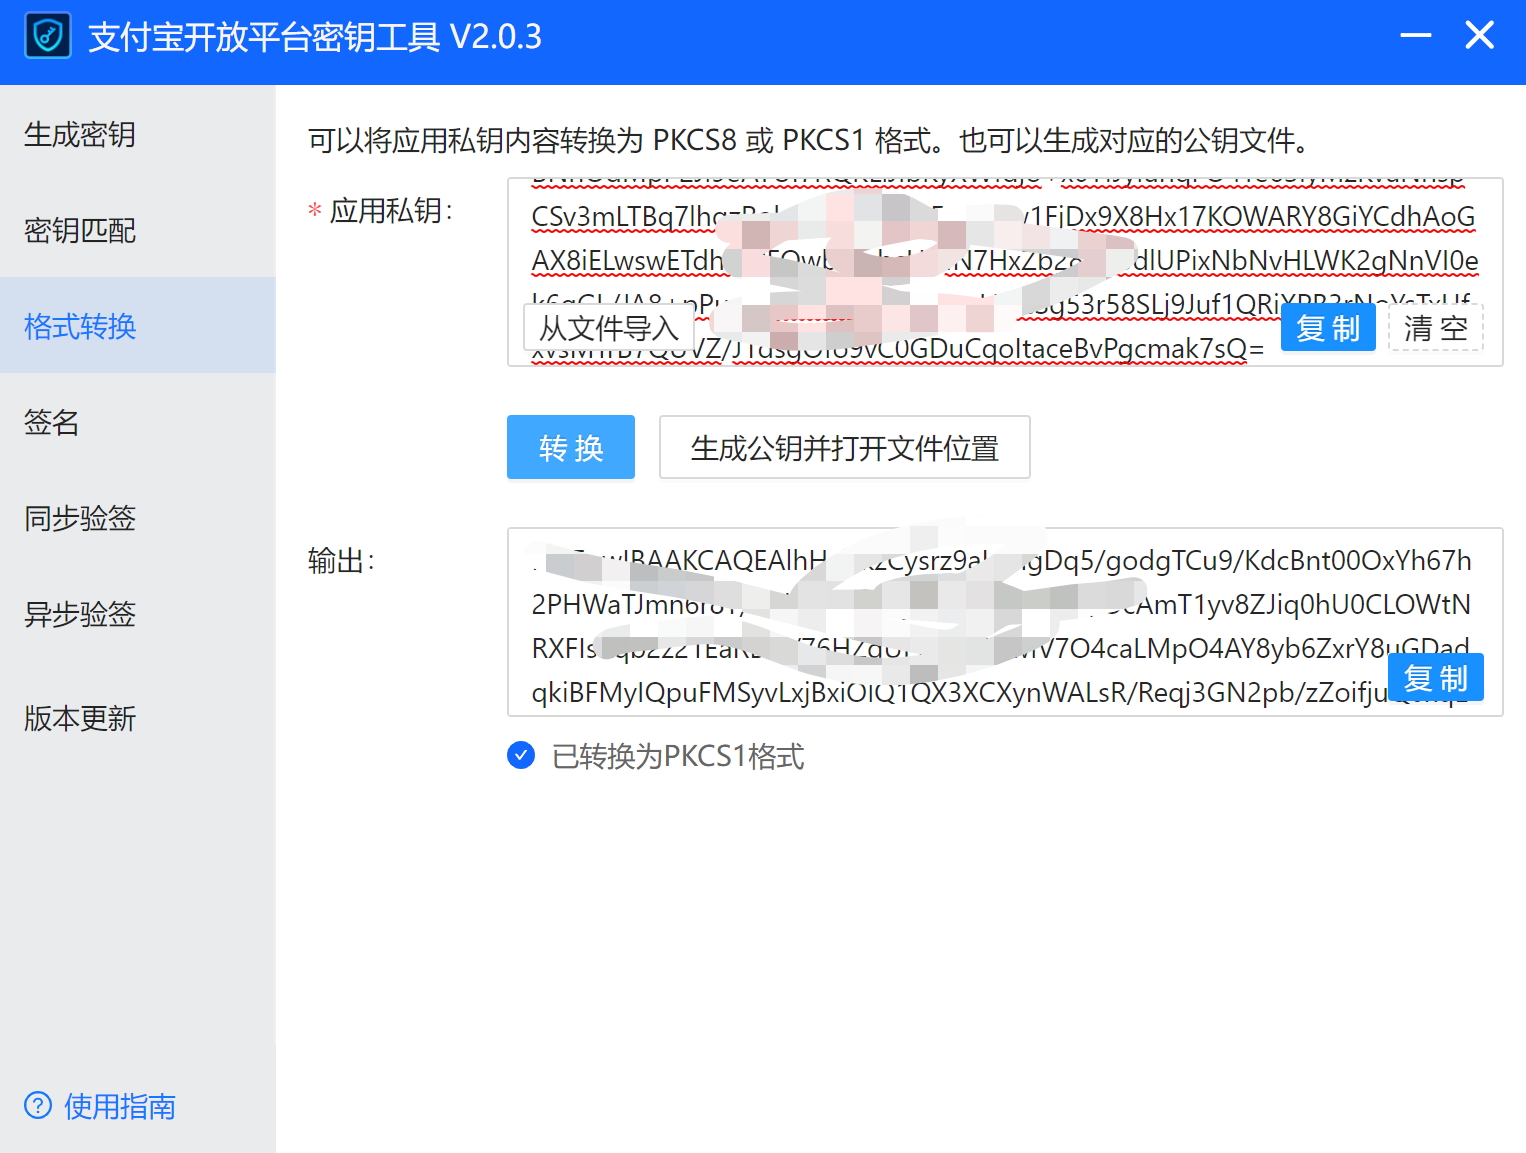Copy the output key with 复制
This screenshot has width=1526, height=1153.
pyautogui.click(x=1436, y=678)
